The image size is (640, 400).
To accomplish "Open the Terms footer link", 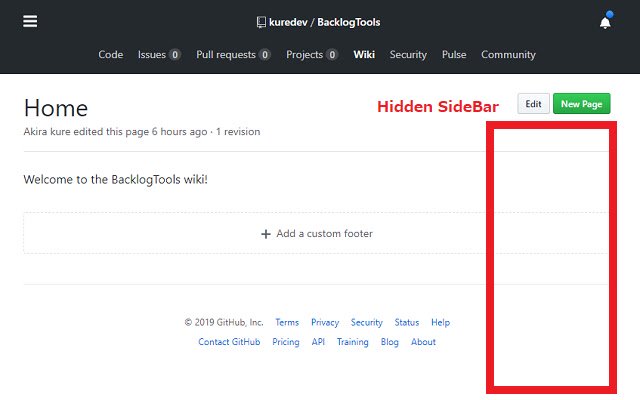I will tap(287, 322).
